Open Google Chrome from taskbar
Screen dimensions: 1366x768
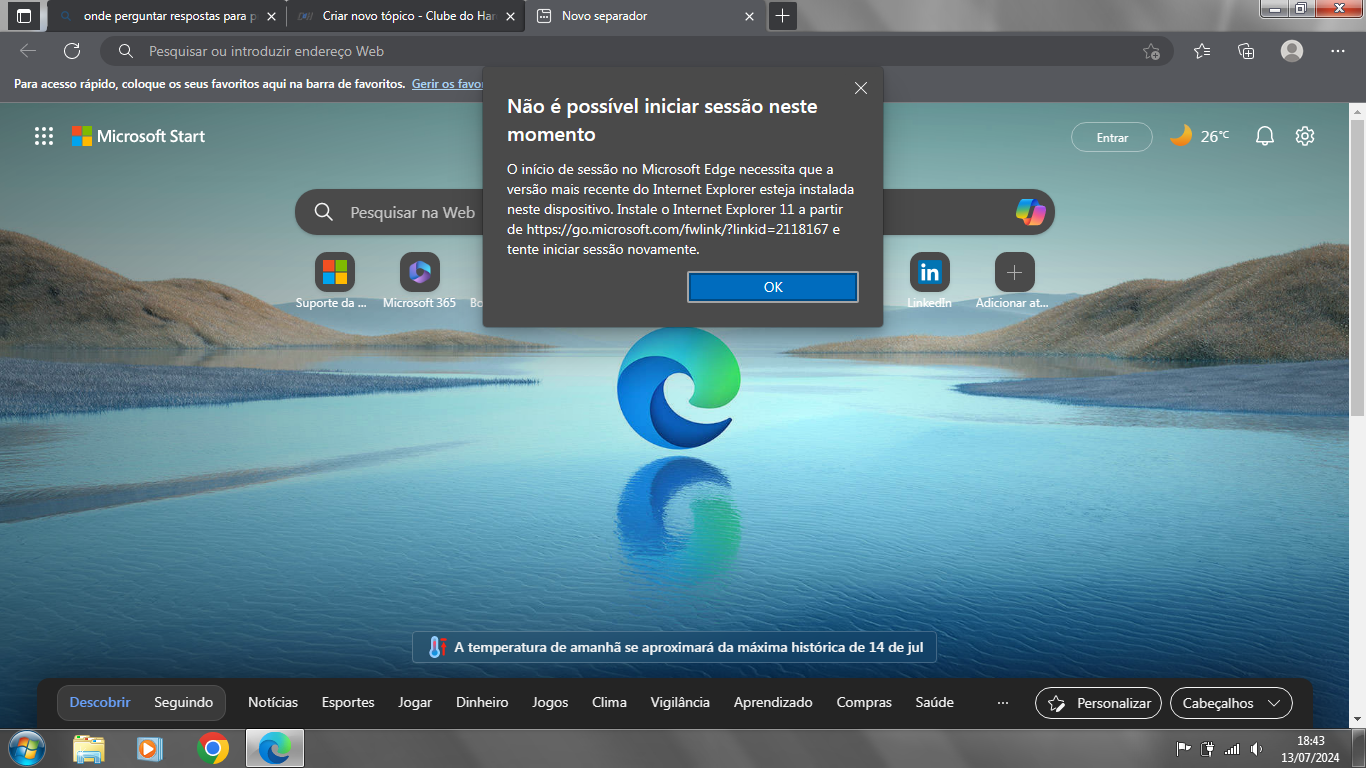pyautogui.click(x=213, y=748)
